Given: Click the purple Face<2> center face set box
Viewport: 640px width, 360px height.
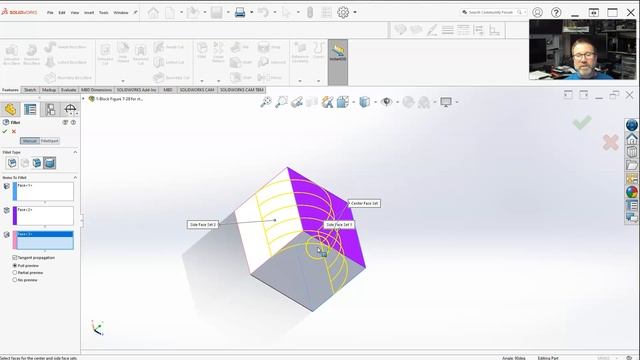Looking at the screenshot, I should pos(43,216).
